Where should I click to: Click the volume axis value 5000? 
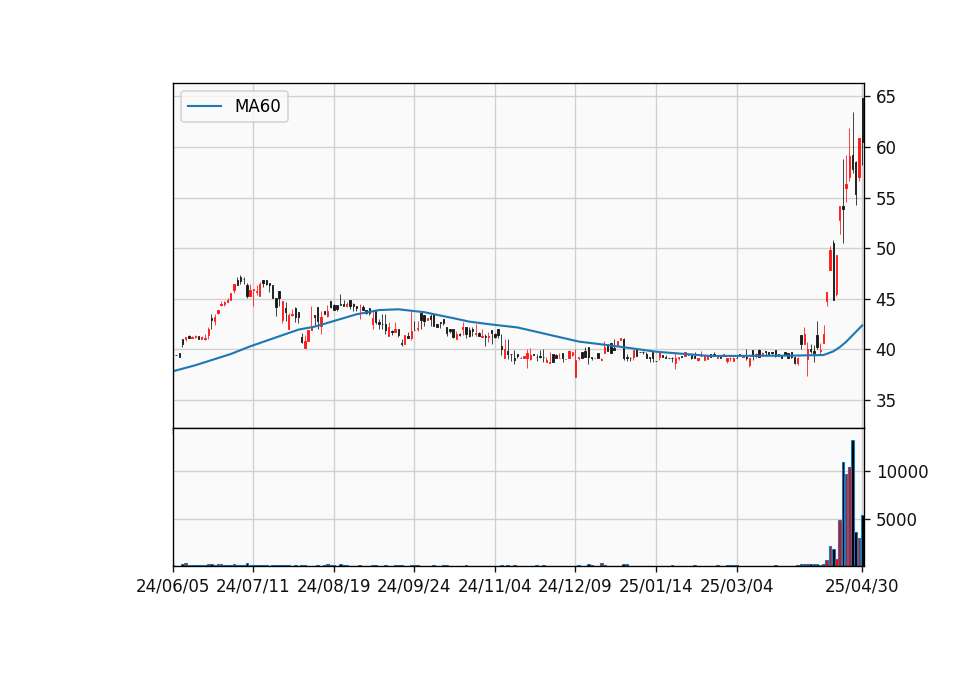coord(897,520)
